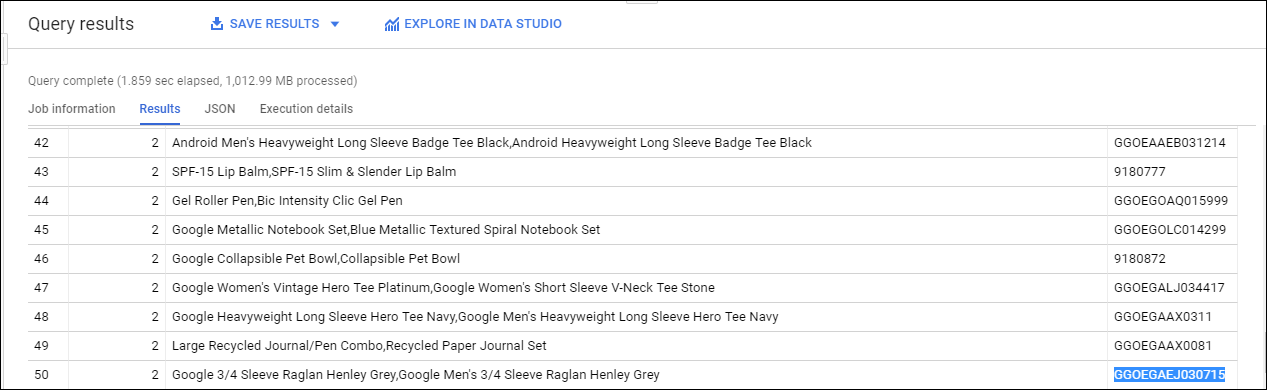This screenshot has width=1267, height=390.
Task: Click SKU value 9180872
Action: [1139, 259]
